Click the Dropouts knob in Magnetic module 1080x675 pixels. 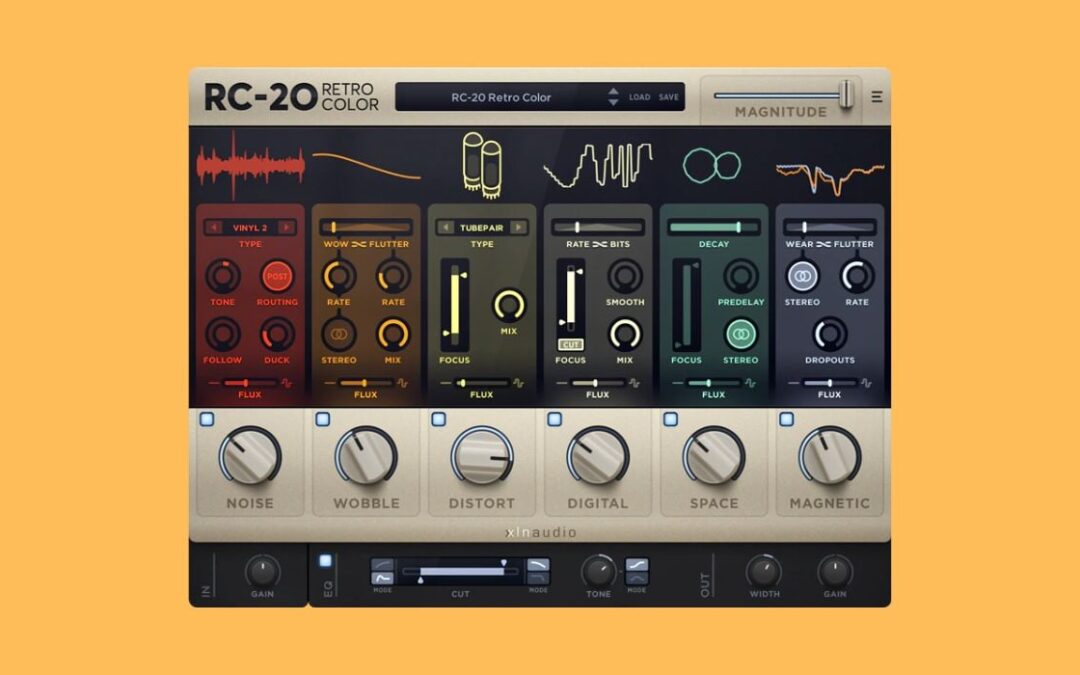830,335
